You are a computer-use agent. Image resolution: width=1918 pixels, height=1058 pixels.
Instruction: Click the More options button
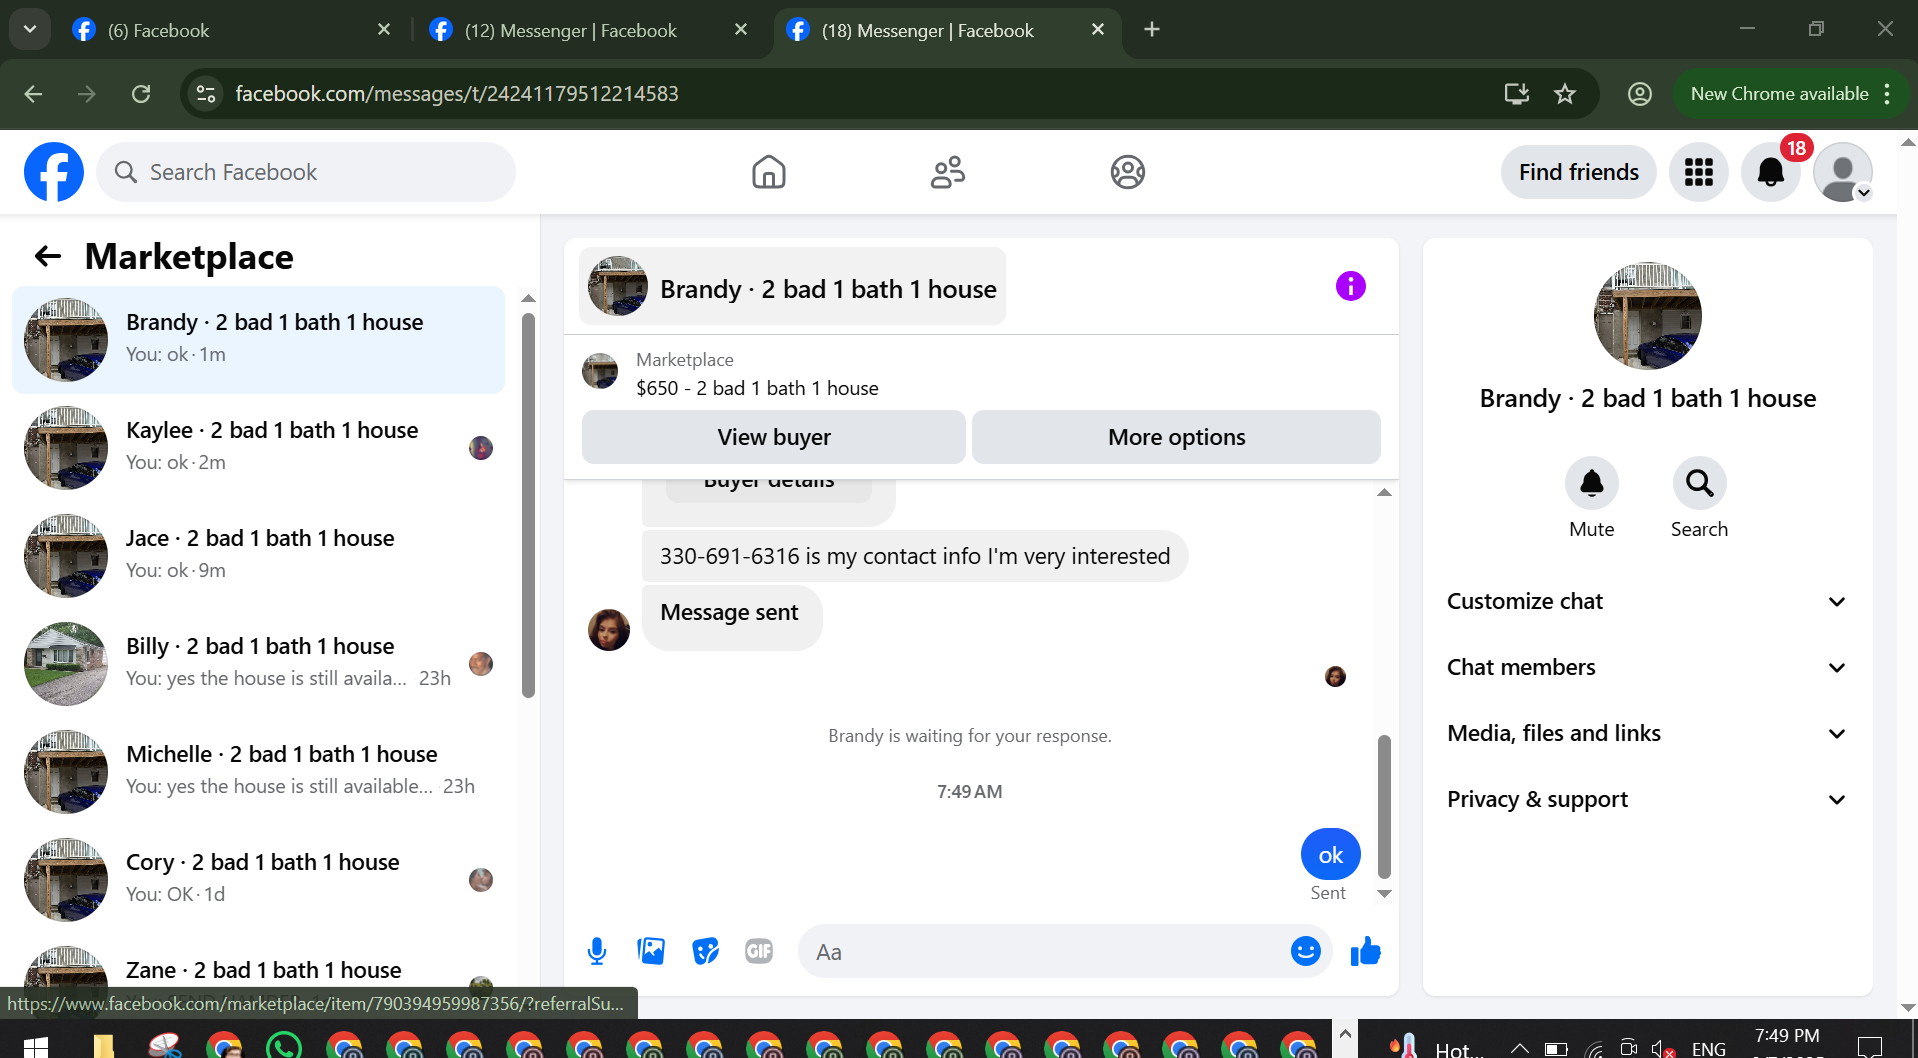1176,437
